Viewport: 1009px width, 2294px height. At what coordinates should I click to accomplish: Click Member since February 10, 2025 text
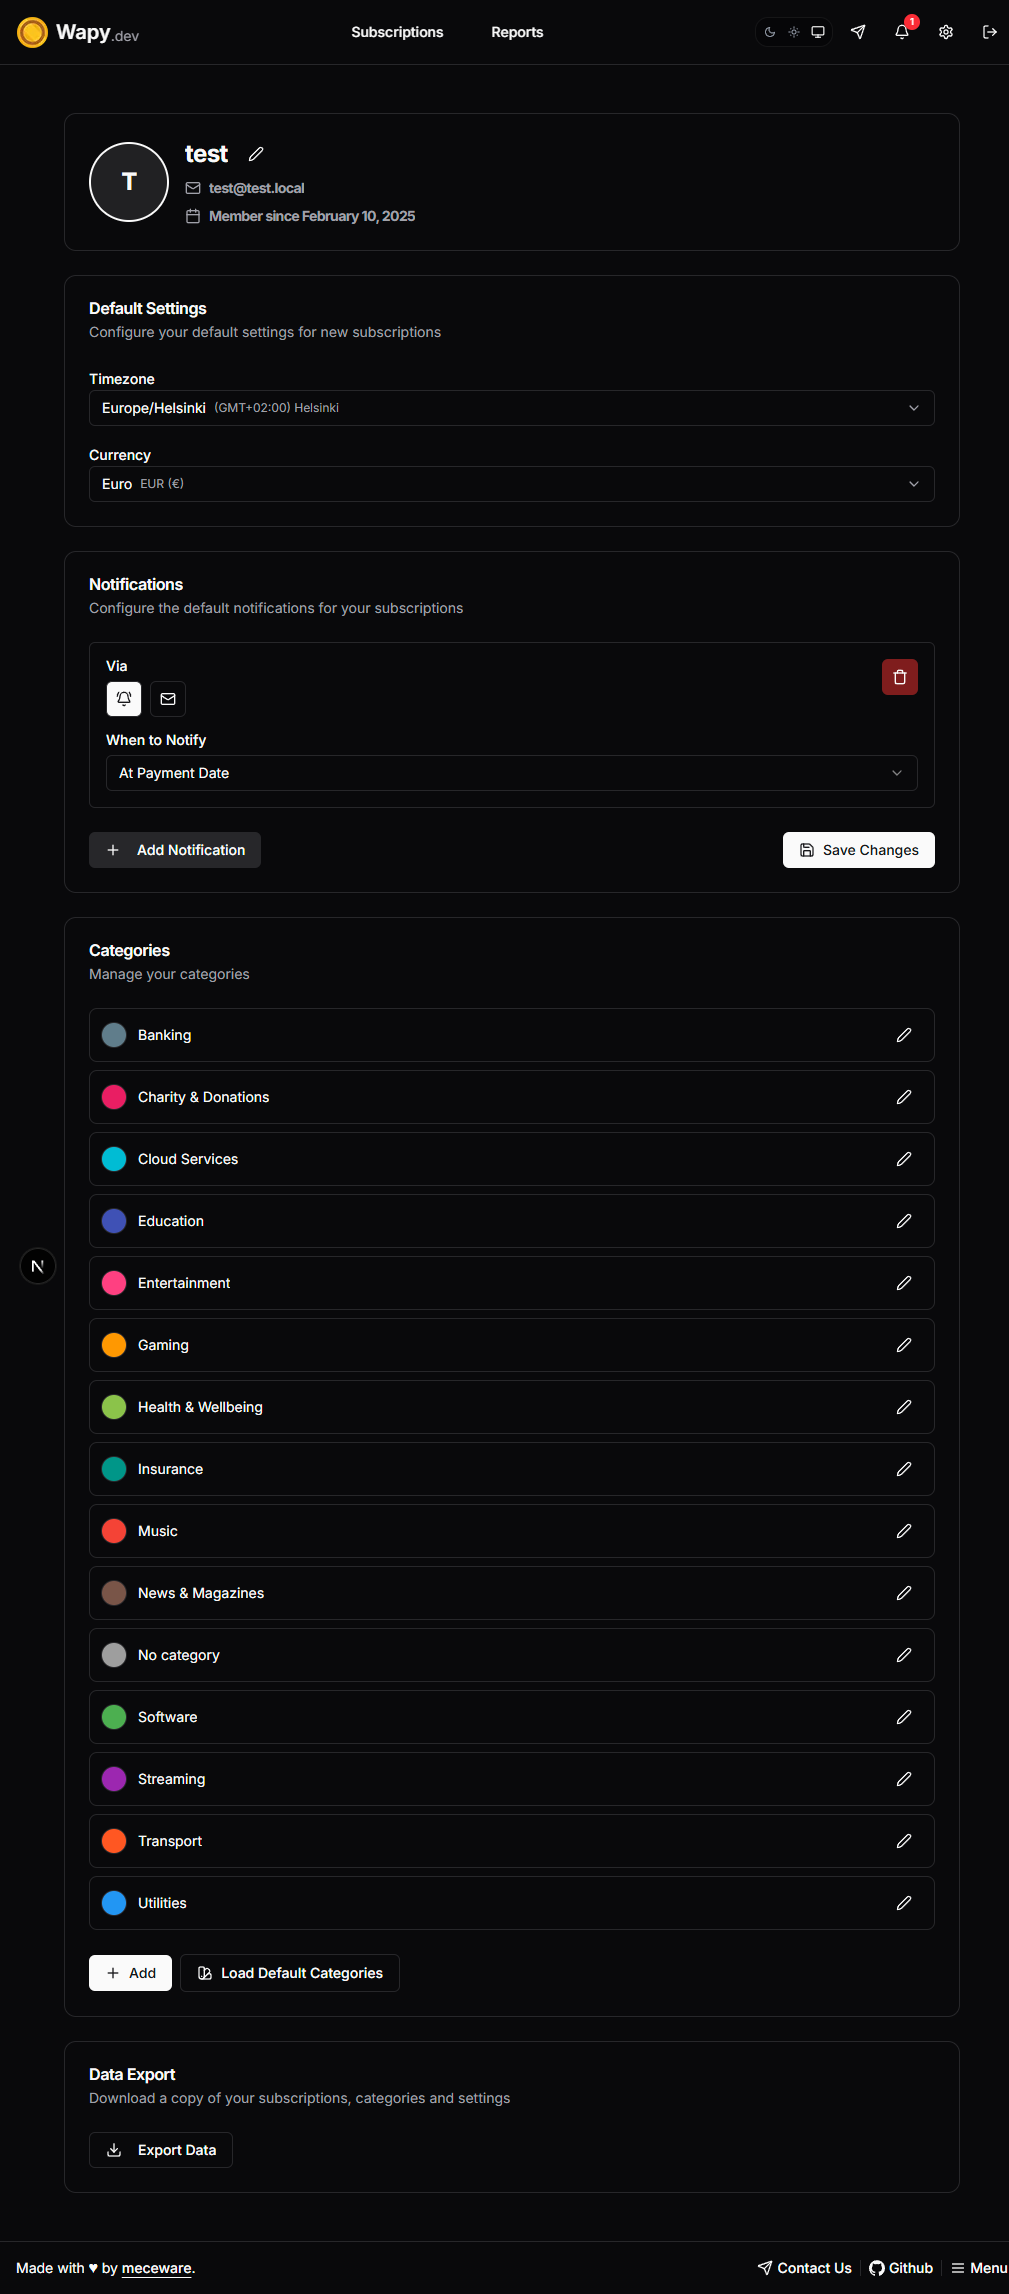[312, 216]
